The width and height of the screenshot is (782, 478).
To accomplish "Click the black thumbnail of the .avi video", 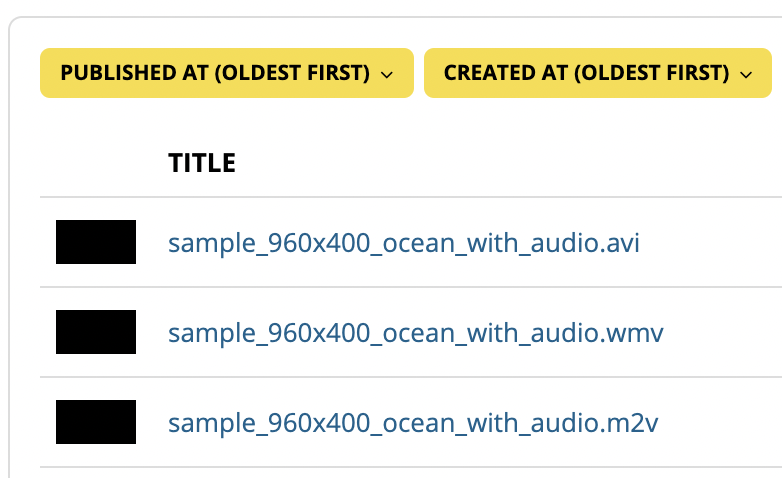I will pos(96,242).
